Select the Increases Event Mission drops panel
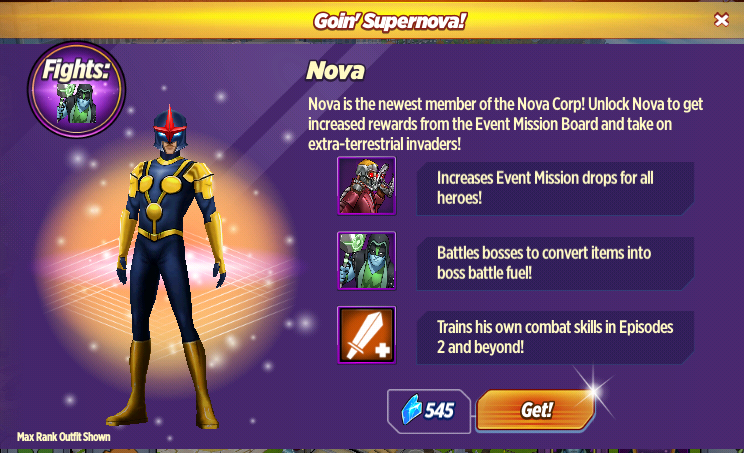The width and height of the screenshot is (744, 453). 555,188
